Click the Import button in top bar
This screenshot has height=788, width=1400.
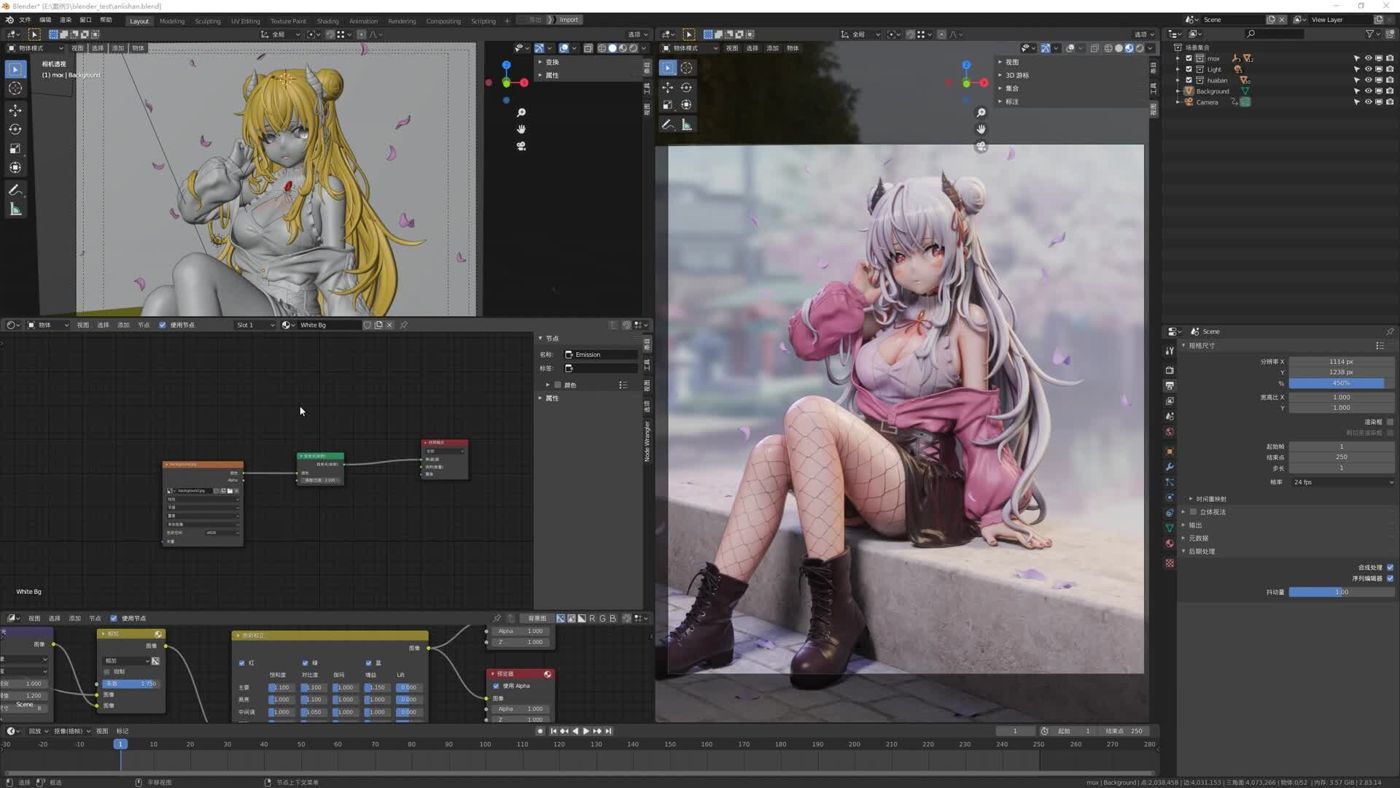569,20
